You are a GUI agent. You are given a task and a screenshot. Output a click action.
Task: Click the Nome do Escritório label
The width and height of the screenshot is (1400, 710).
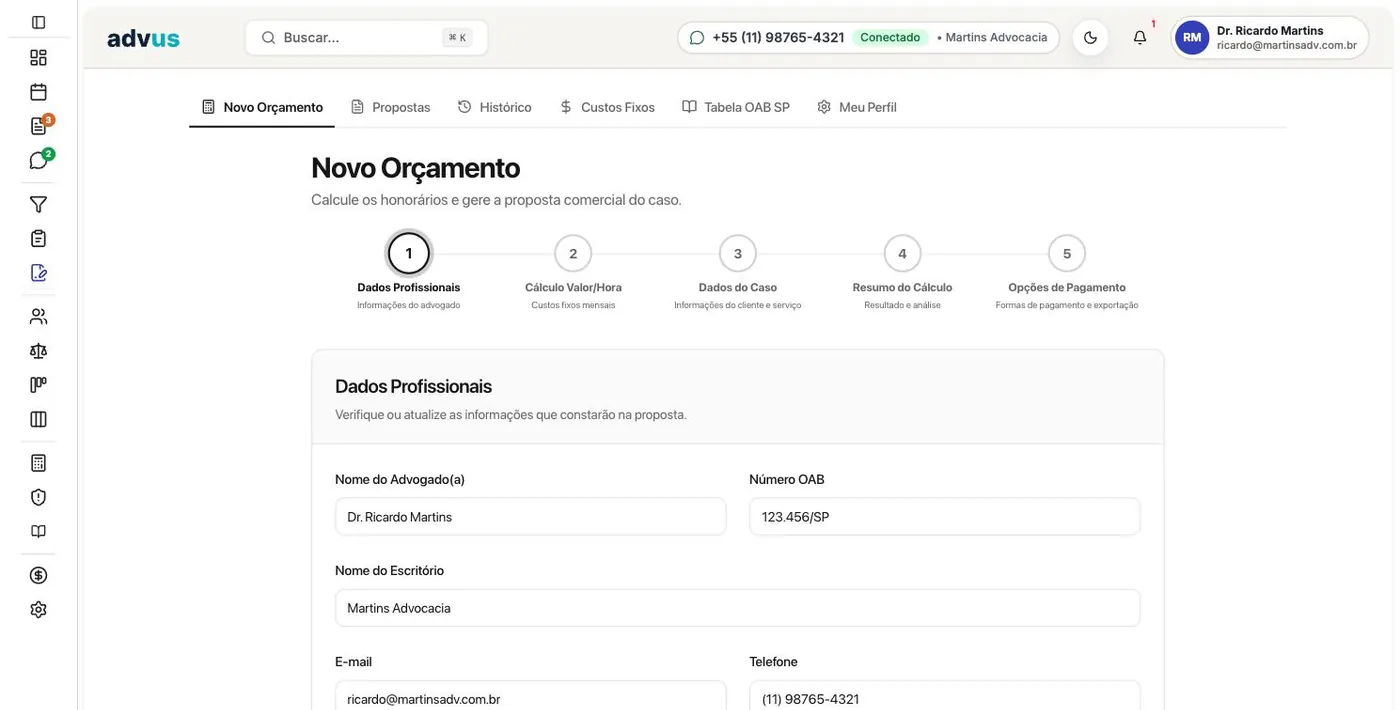coord(390,571)
